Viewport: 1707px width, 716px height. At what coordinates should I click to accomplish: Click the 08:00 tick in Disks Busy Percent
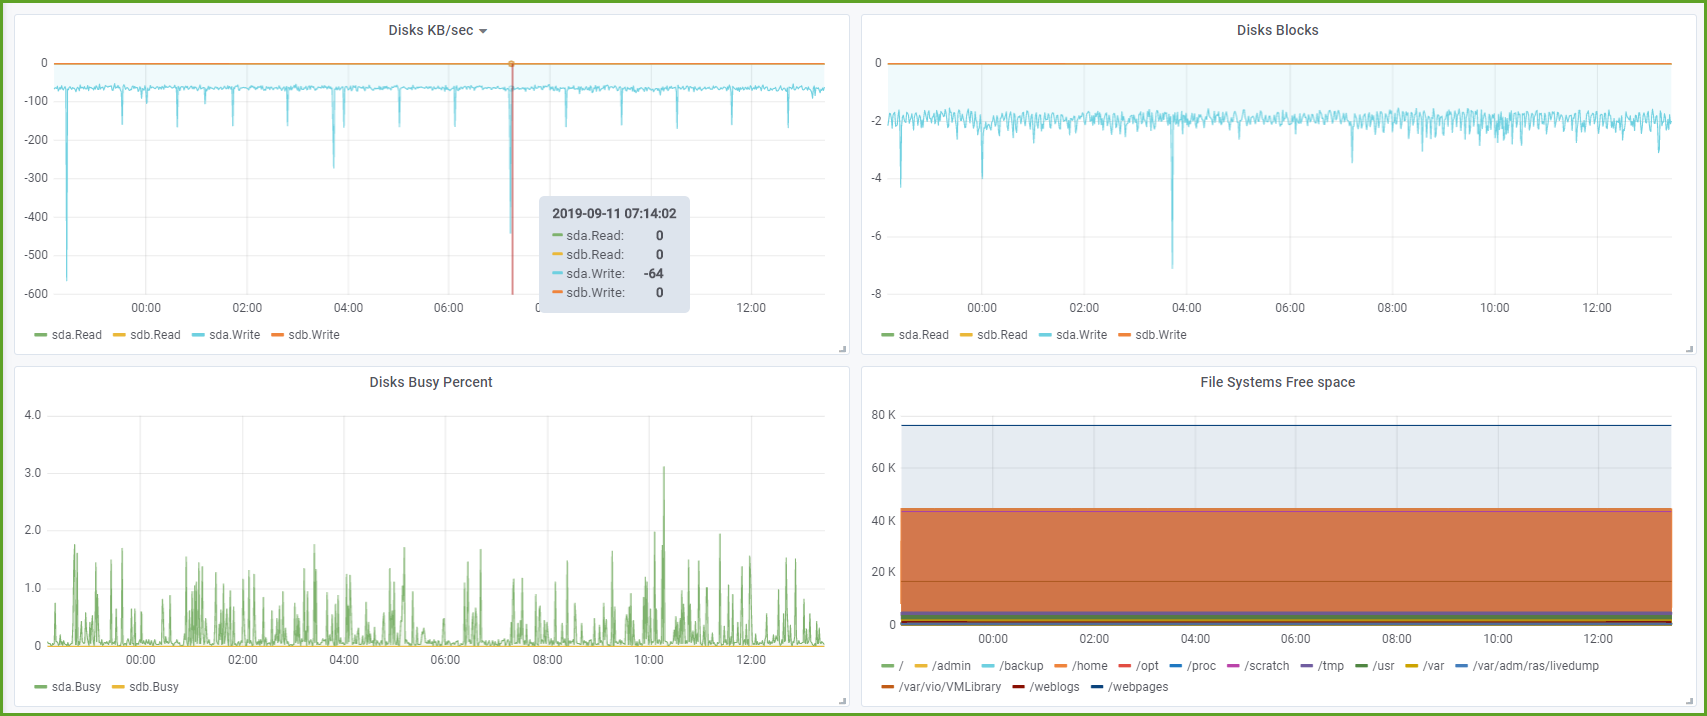click(x=547, y=660)
